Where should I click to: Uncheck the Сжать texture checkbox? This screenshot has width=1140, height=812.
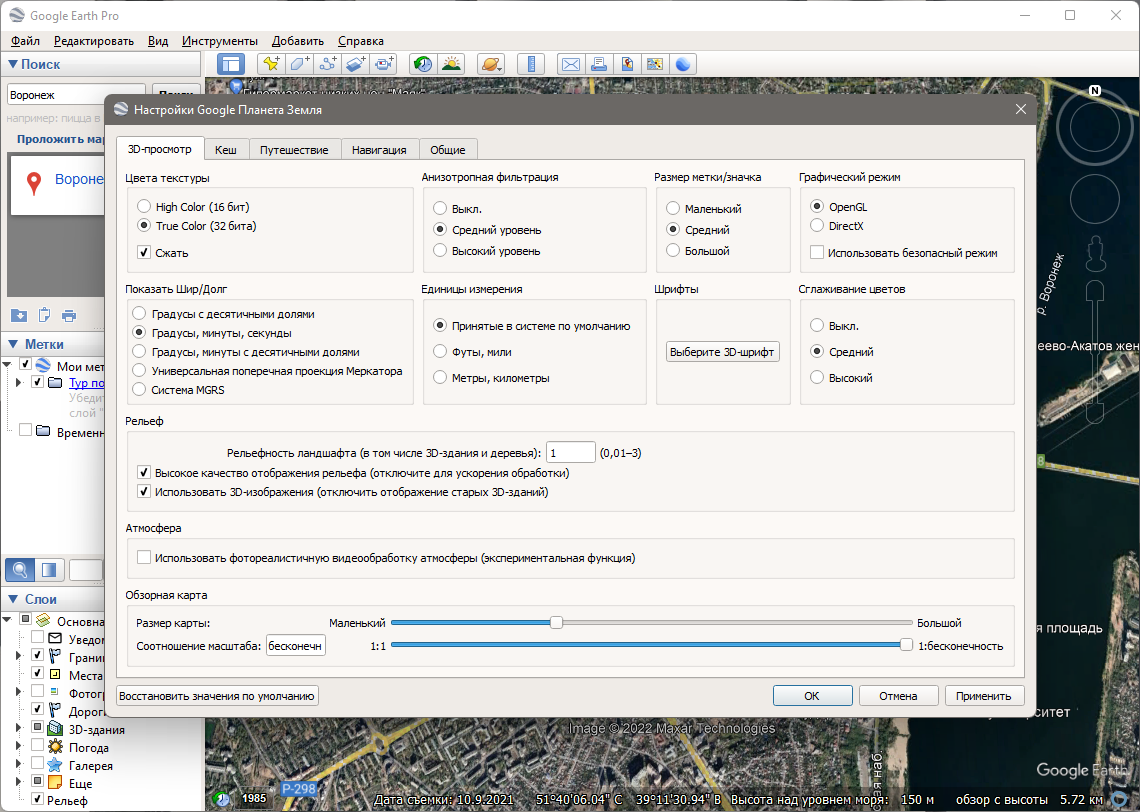pyautogui.click(x=144, y=253)
